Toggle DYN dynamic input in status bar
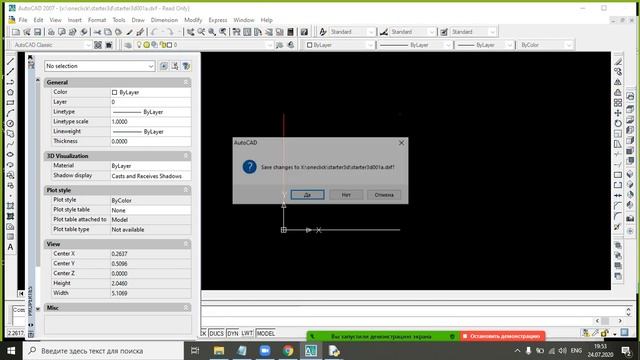This screenshot has height=360, width=640. [x=233, y=333]
